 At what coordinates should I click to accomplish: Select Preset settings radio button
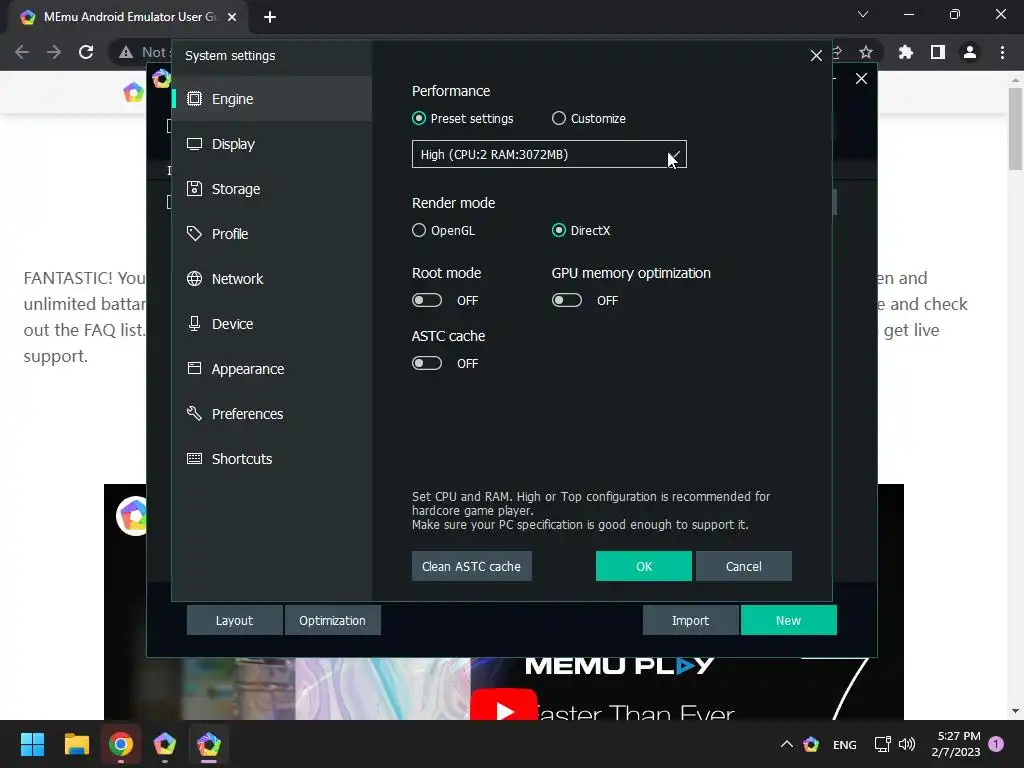tap(419, 118)
